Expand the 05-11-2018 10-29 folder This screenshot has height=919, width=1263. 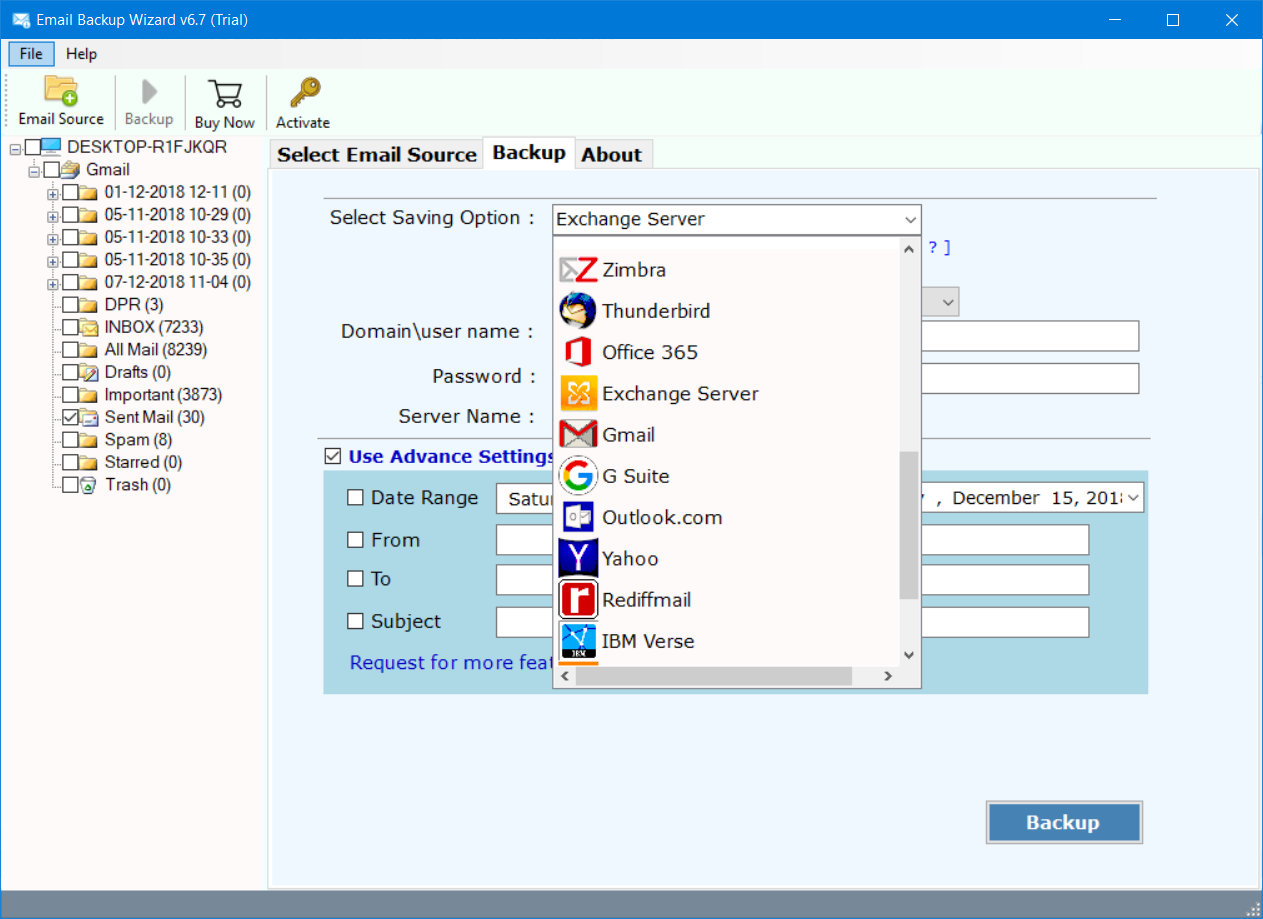53,215
